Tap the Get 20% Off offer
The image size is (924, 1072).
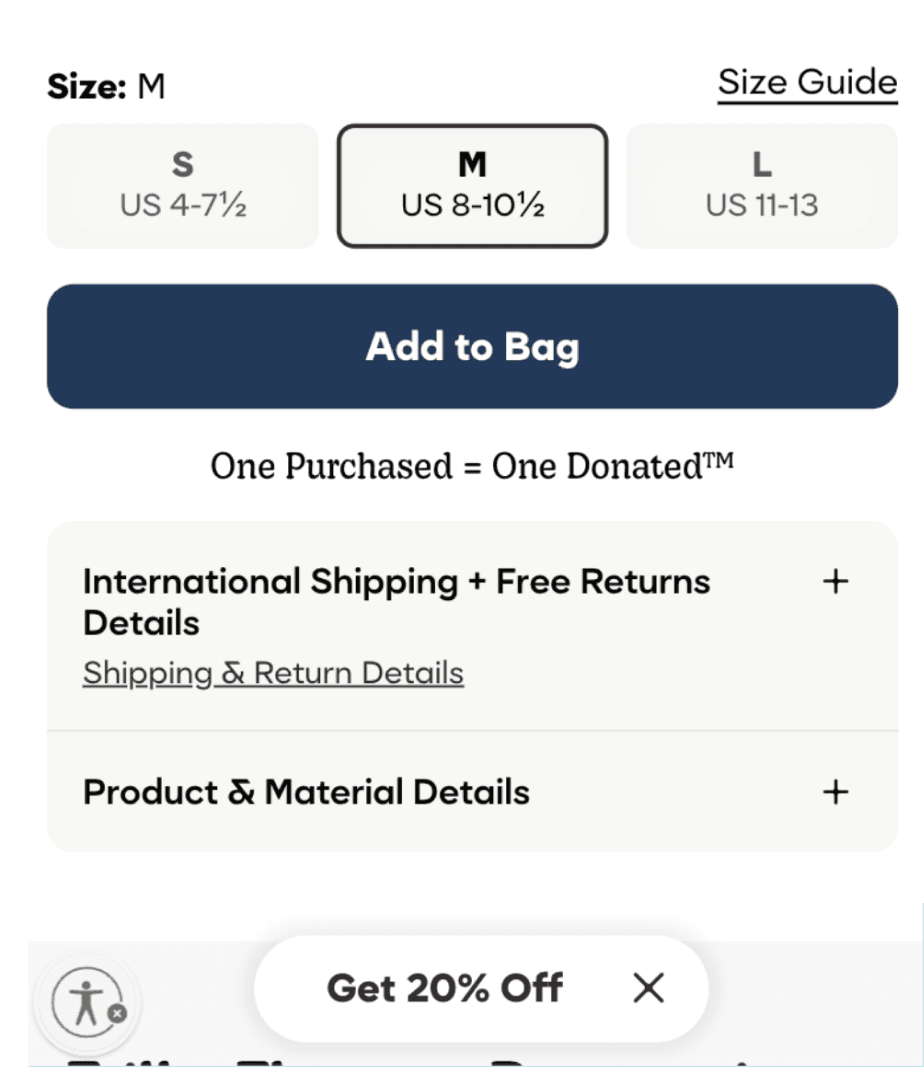coord(445,989)
